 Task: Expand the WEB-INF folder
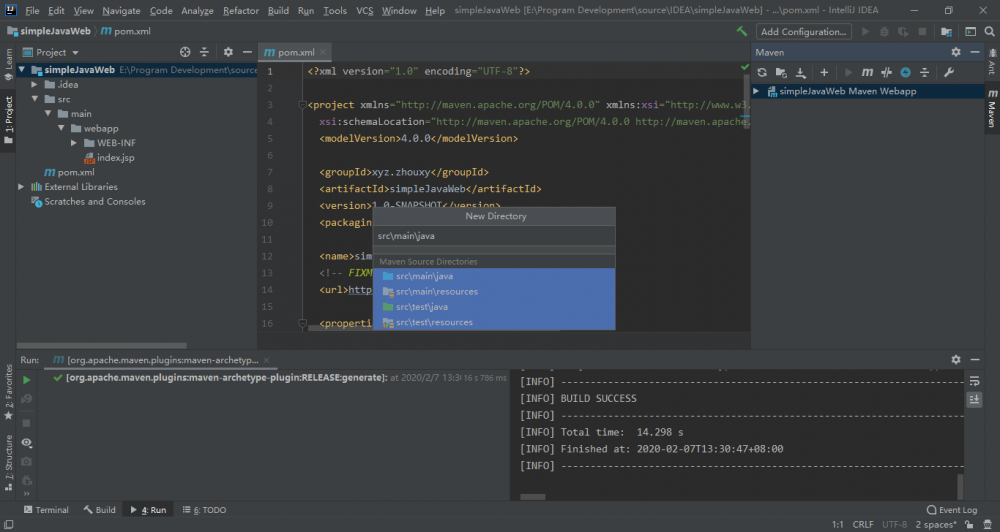[74, 143]
